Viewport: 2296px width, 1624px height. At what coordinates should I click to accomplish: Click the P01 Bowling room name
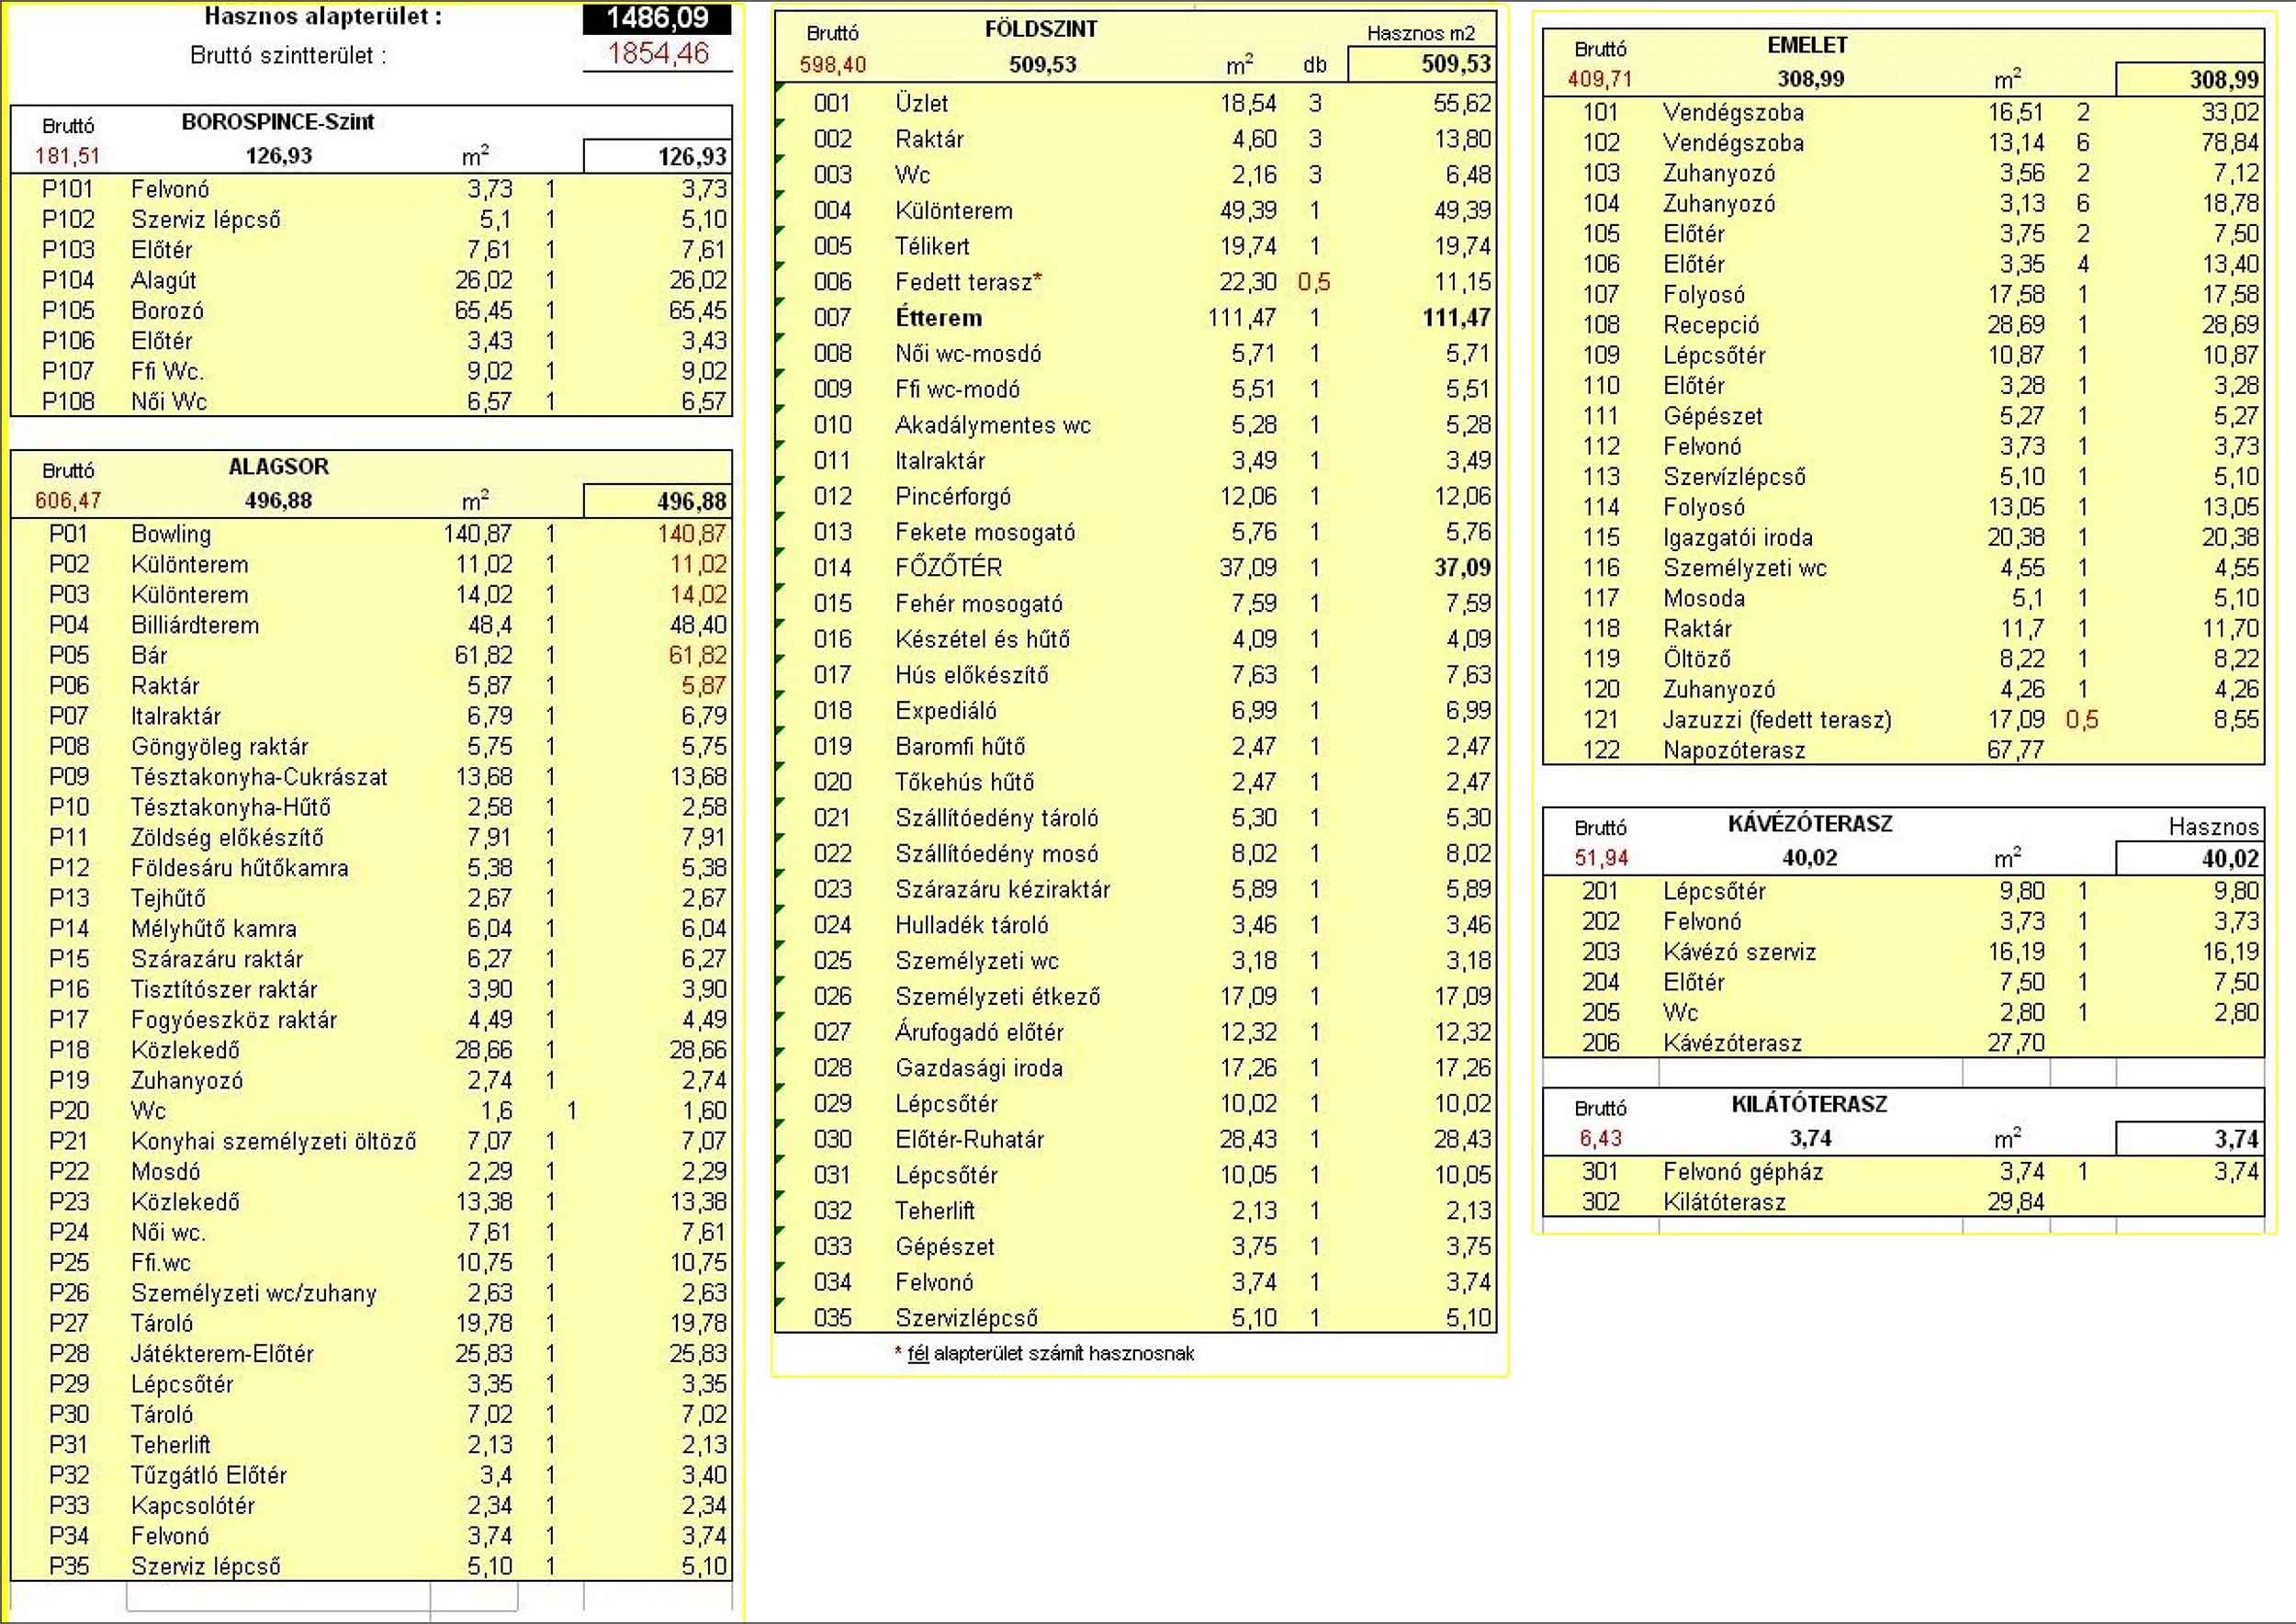point(171,535)
